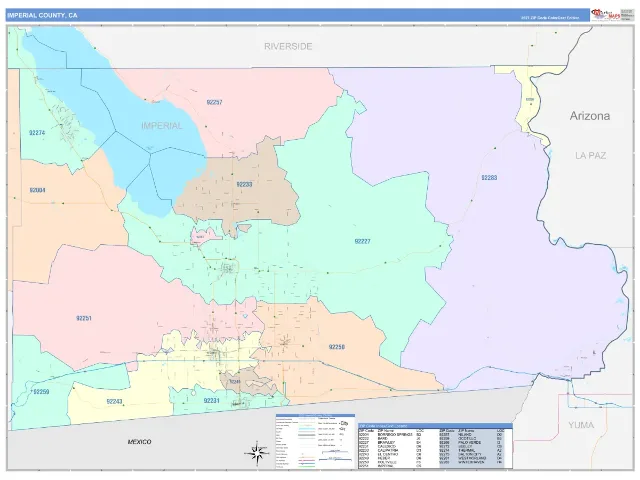Click the LA PAZ county label
The height and width of the screenshot is (480, 640).
(590, 156)
